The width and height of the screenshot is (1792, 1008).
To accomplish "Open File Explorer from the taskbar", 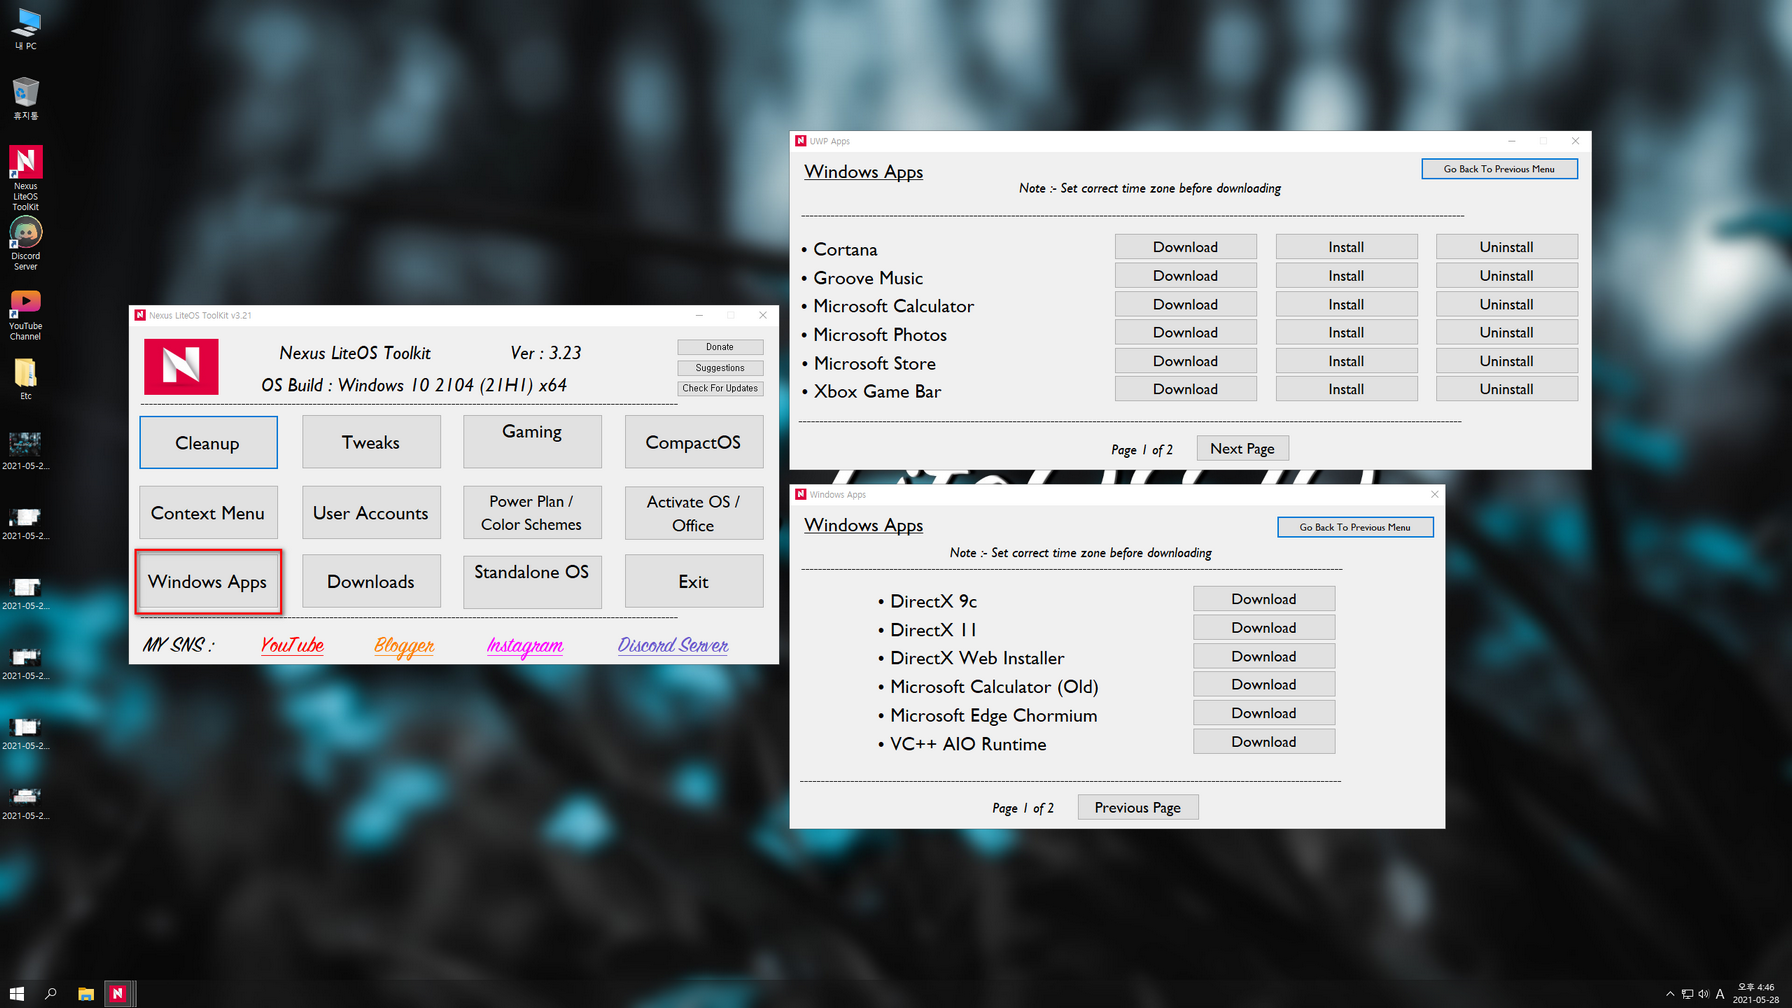I will 86,993.
